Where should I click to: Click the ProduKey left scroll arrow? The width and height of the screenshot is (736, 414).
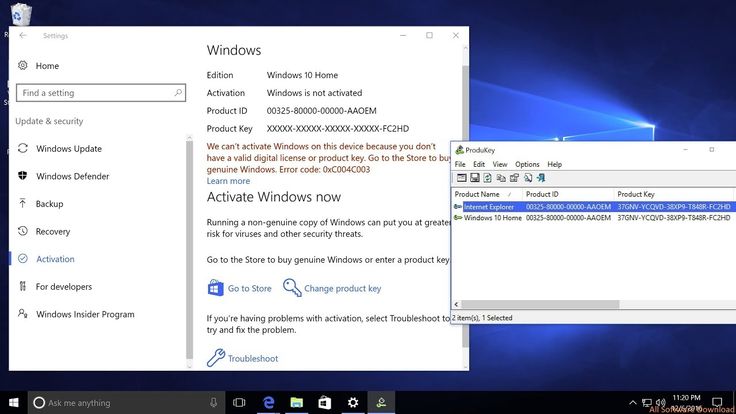pyautogui.click(x=456, y=304)
